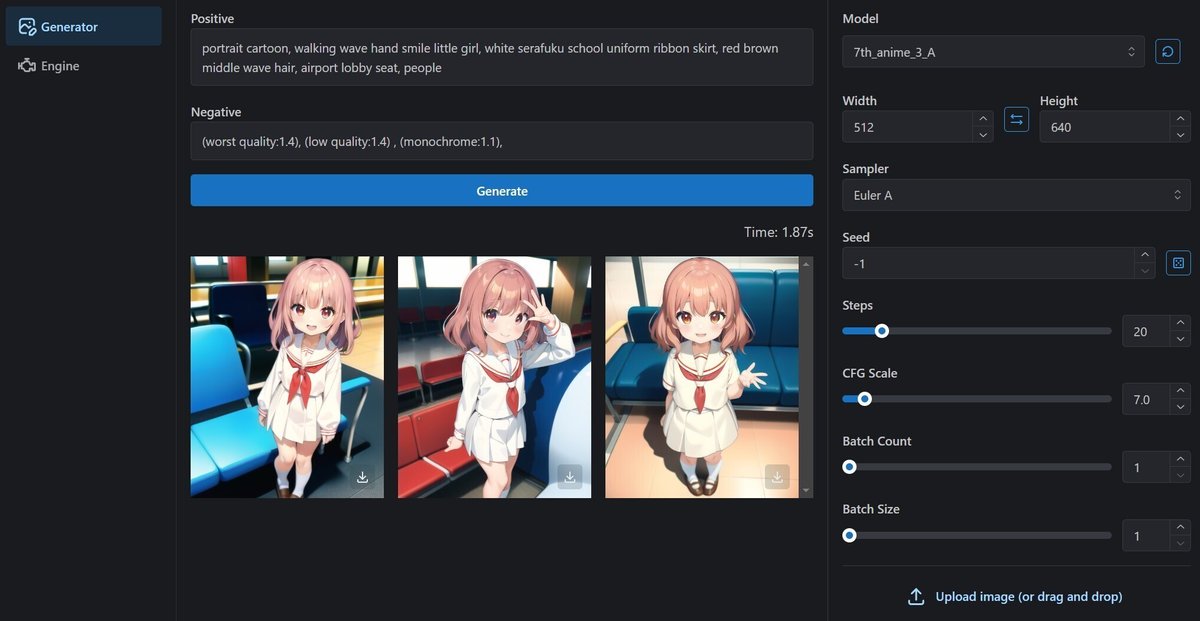
Task: Click the Time: 1.87s text
Action: click(779, 232)
